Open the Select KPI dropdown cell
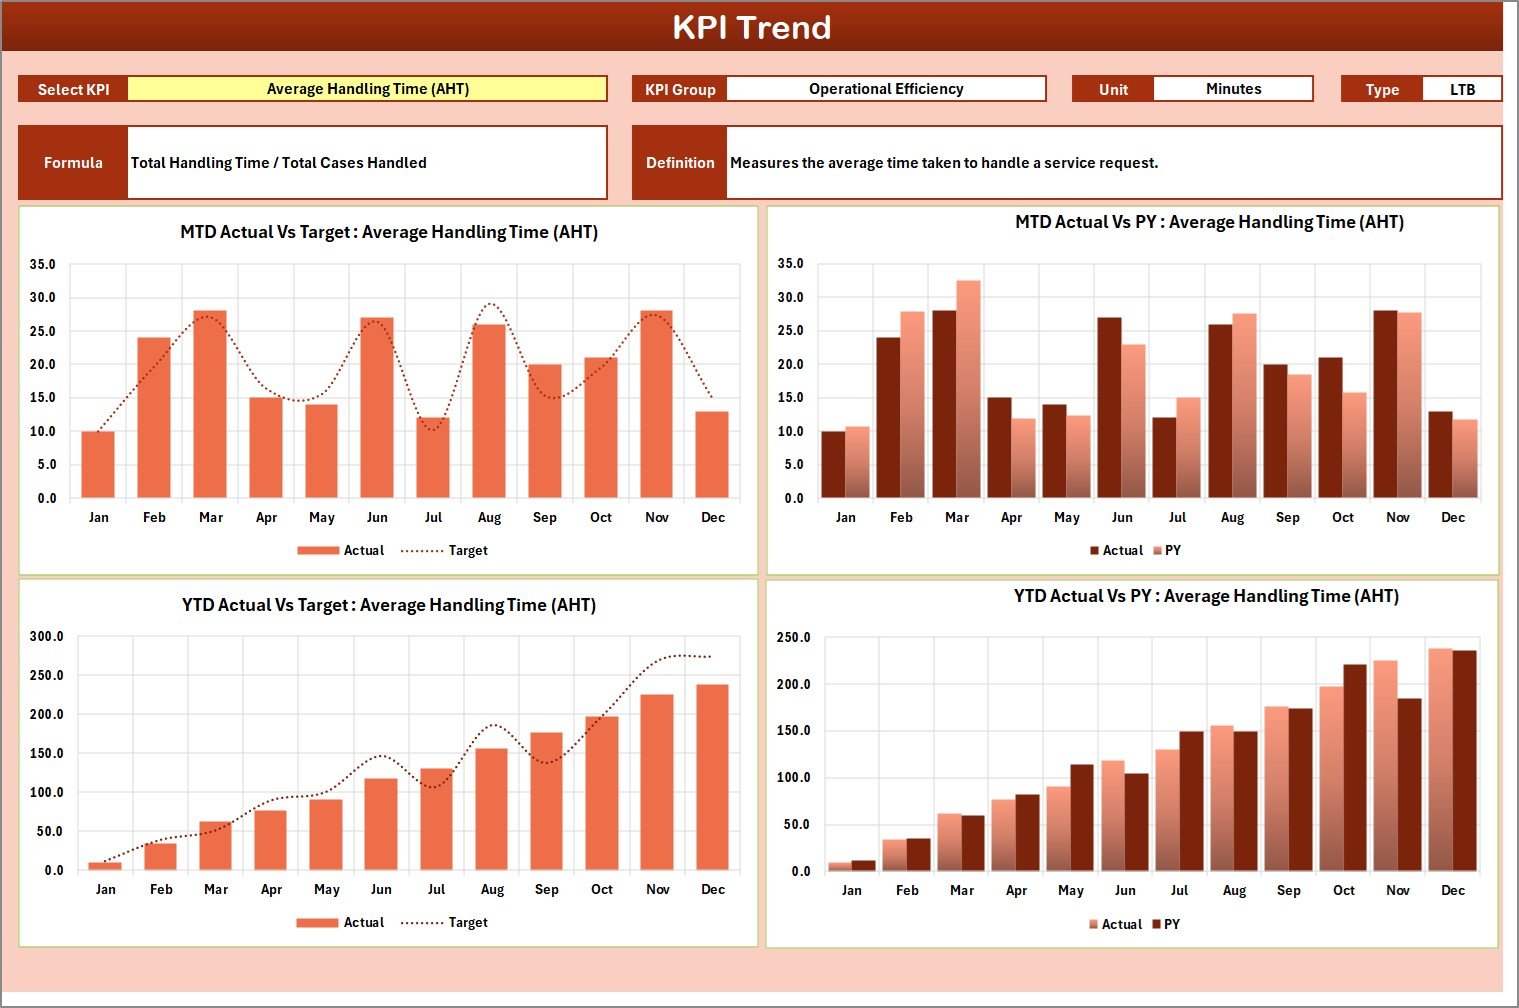1519x1008 pixels. point(367,89)
